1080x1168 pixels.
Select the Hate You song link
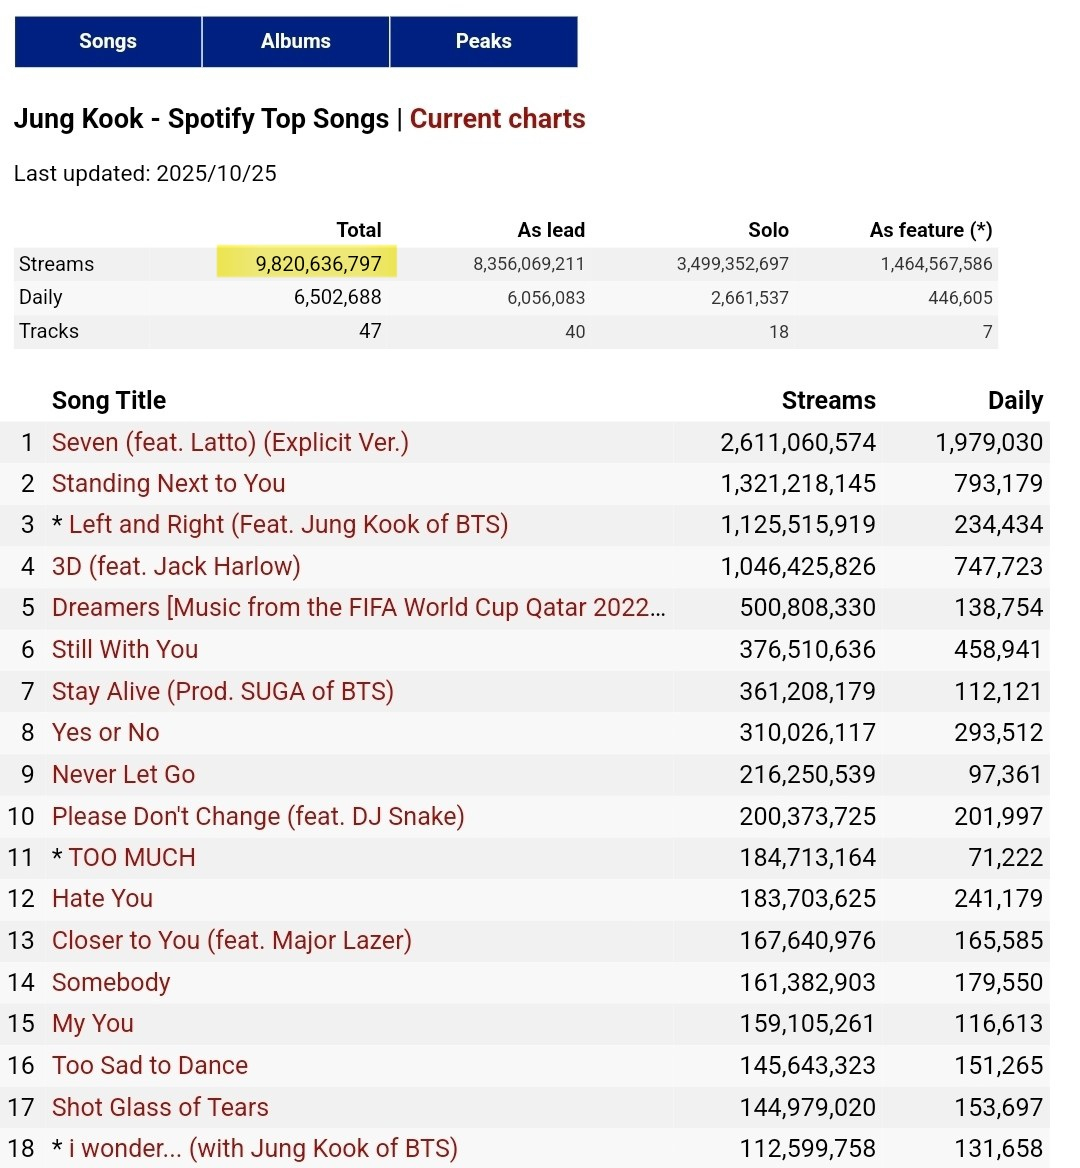[102, 899]
